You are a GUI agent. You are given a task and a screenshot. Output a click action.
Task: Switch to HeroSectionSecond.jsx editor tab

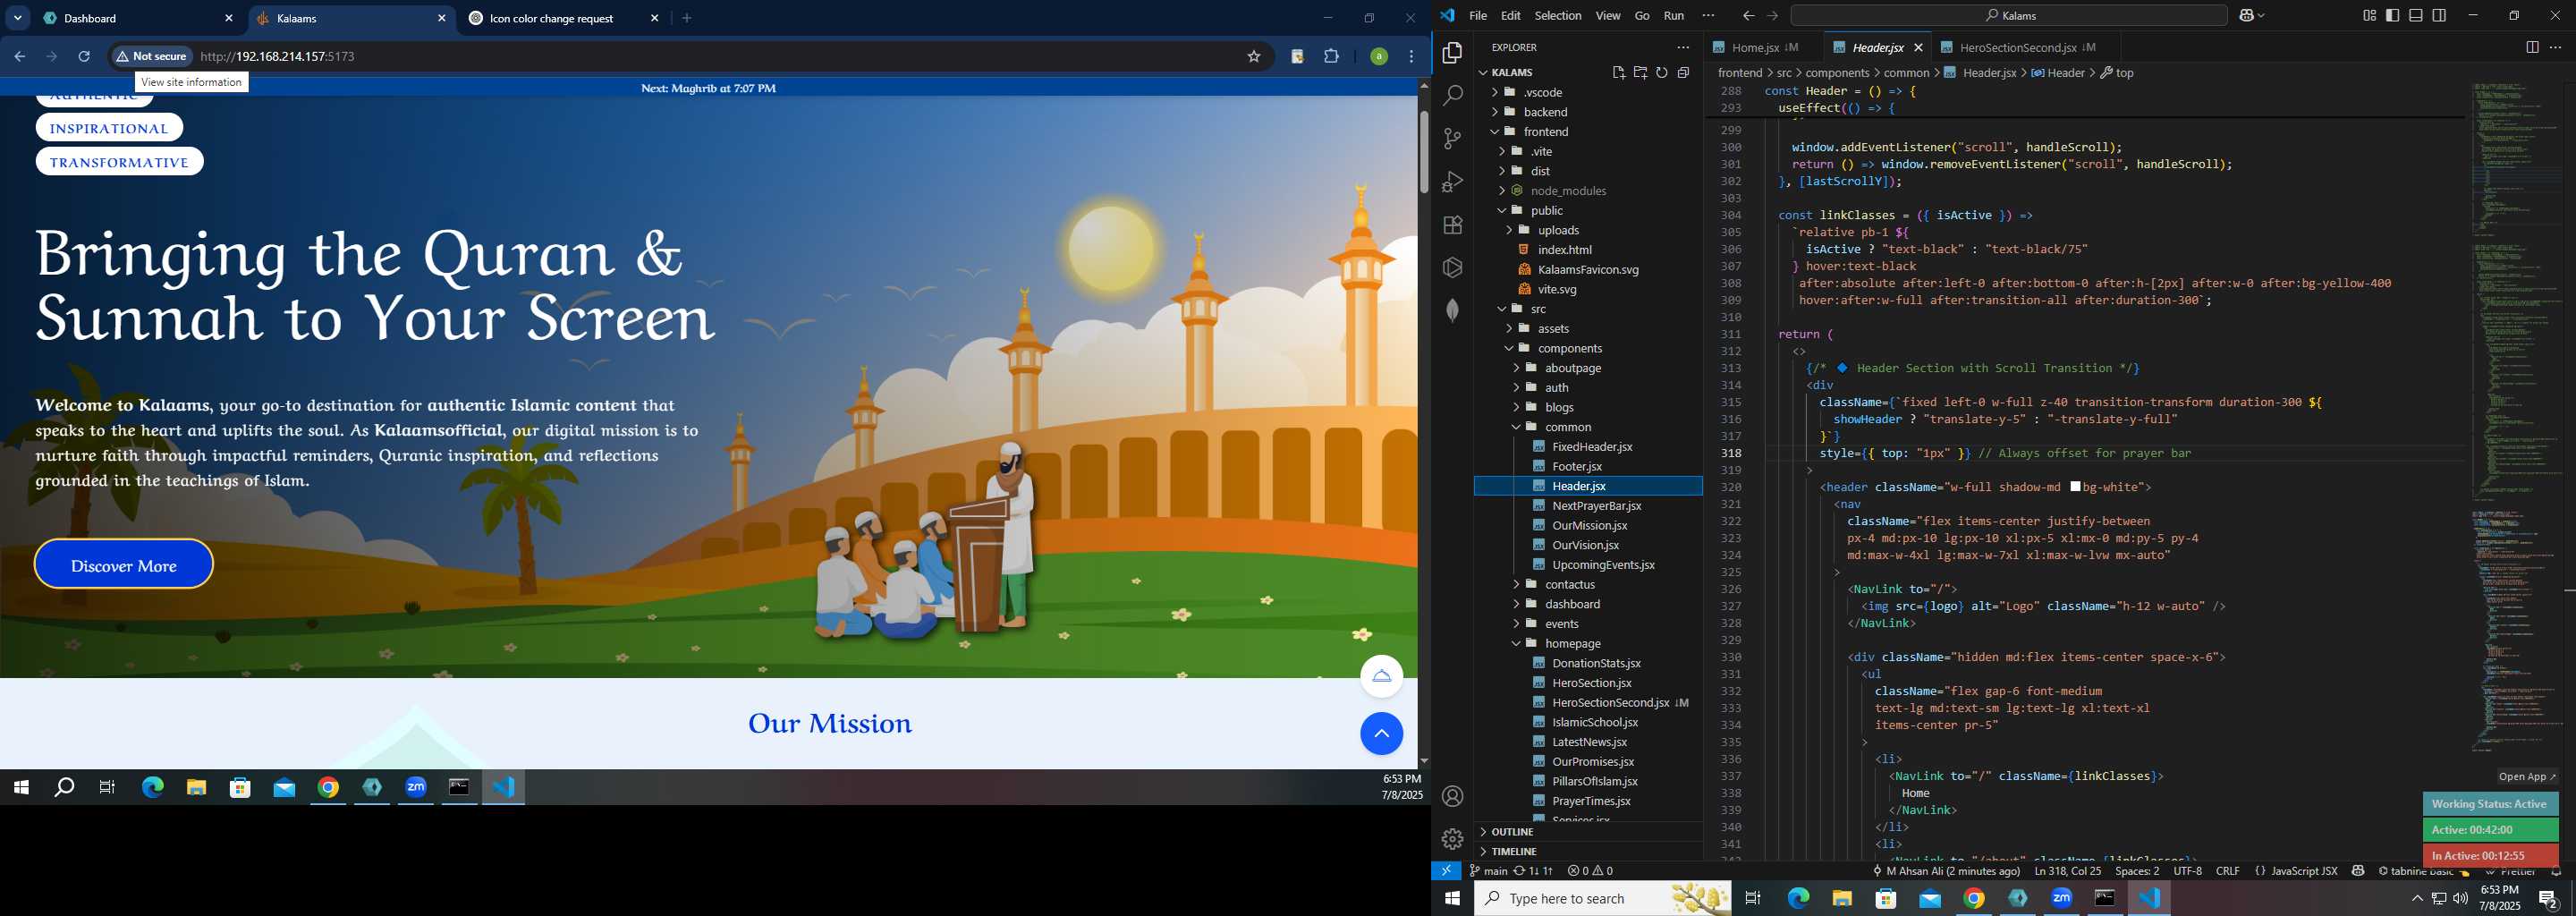[2026, 47]
